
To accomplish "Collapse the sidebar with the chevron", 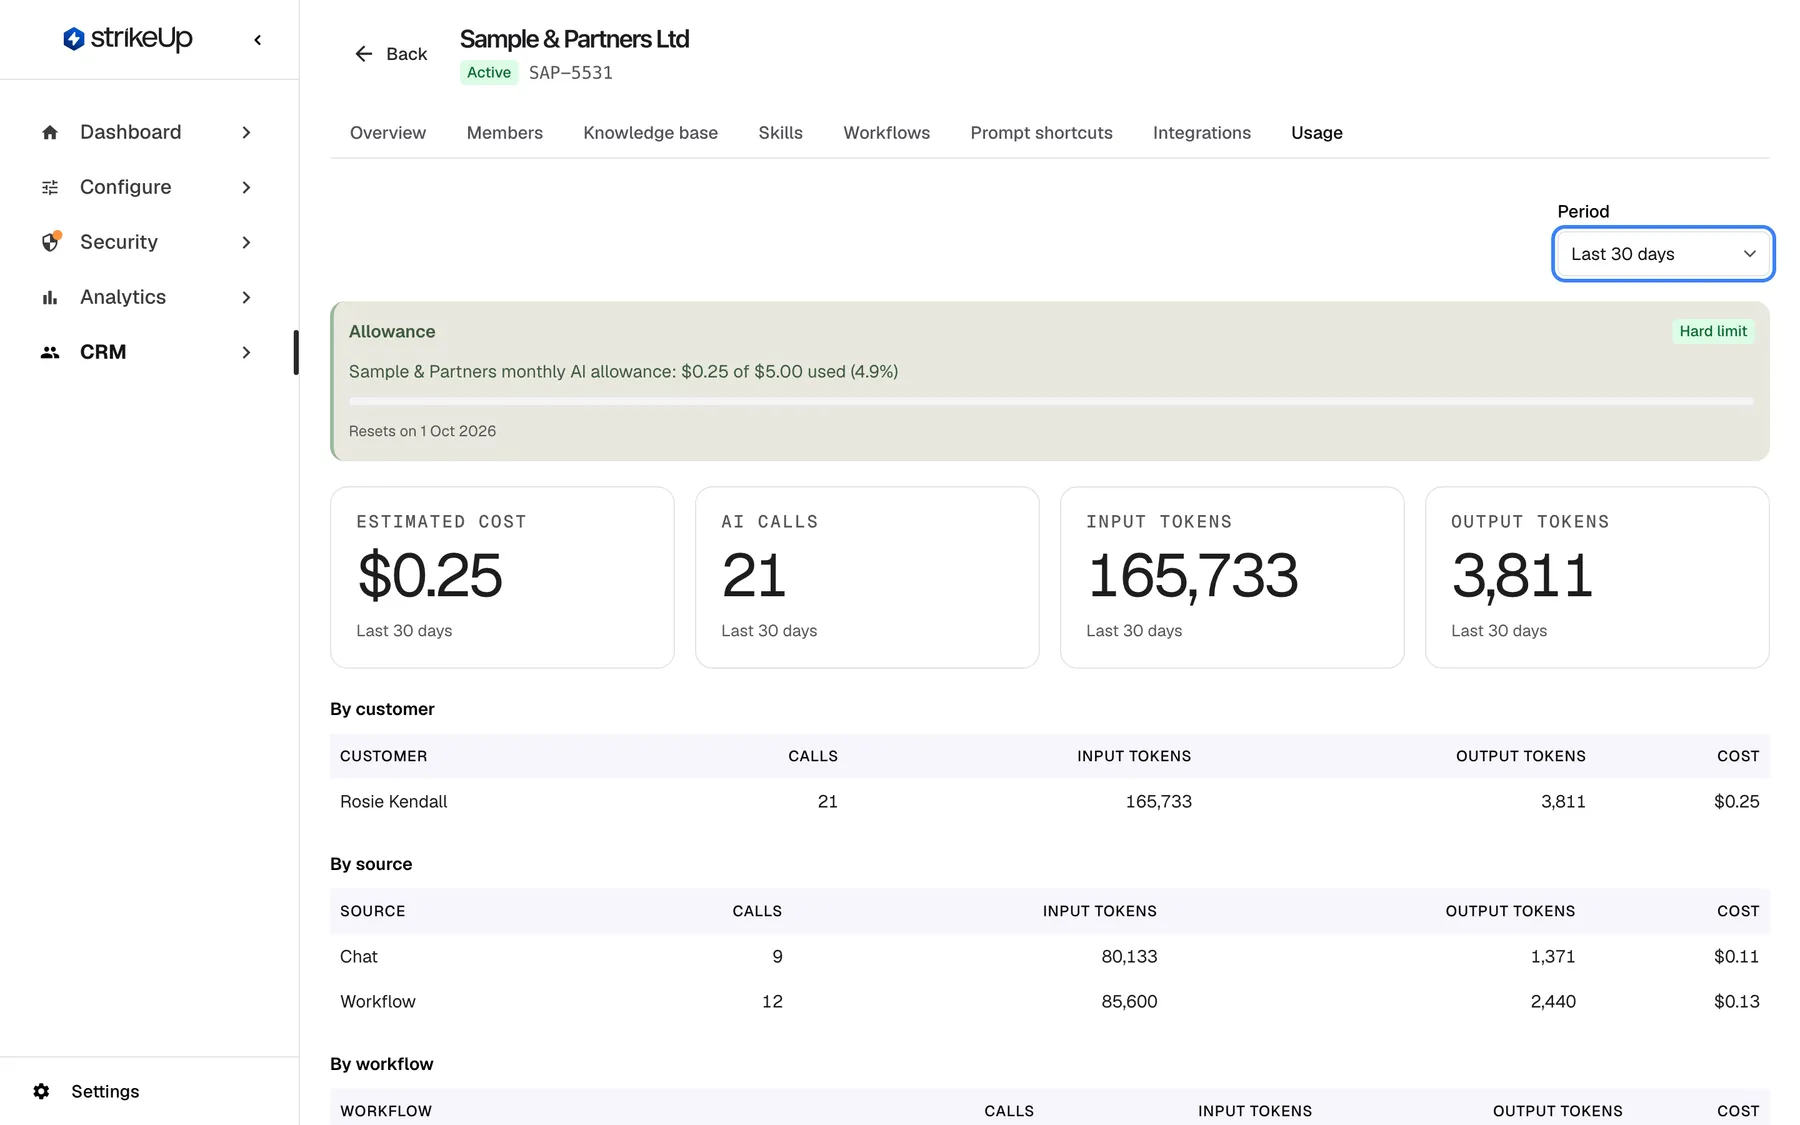I will (258, 40).
